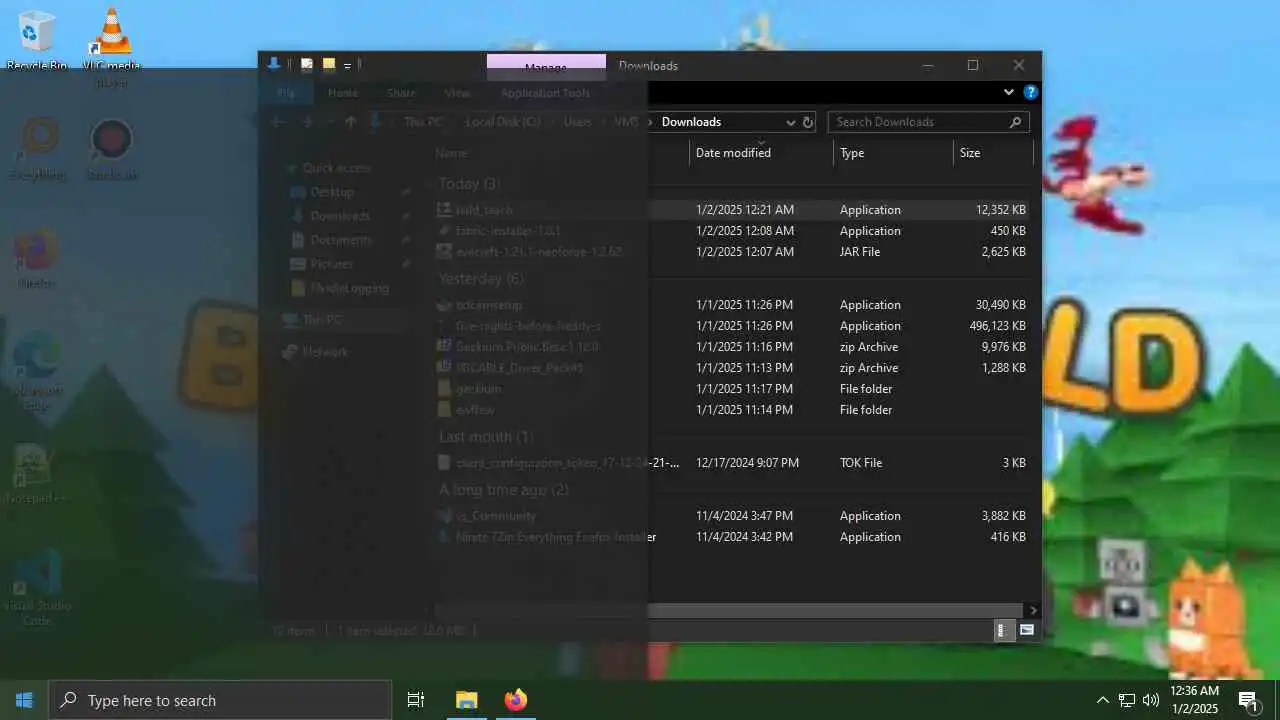Image resolution: width=1280 pixels, height=720 pixels.
Task: Select the vs_Community application row
Action: pyautogui.click(x=732, y=516)
